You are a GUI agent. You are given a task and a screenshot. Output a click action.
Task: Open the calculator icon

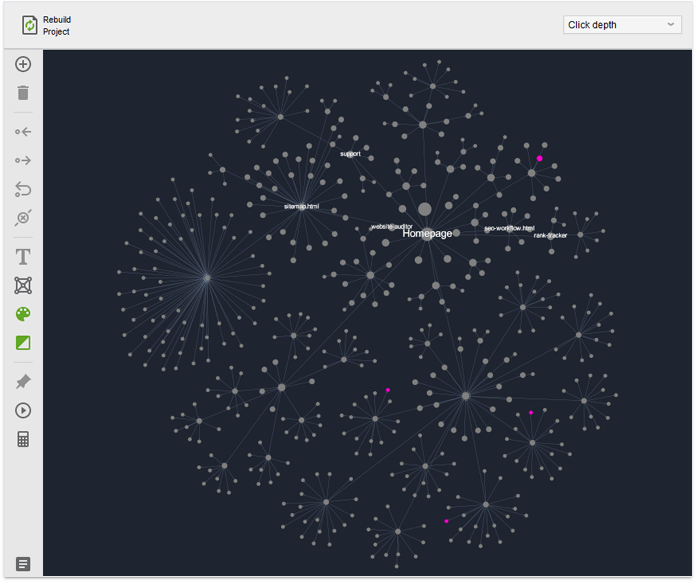(23, 439)
